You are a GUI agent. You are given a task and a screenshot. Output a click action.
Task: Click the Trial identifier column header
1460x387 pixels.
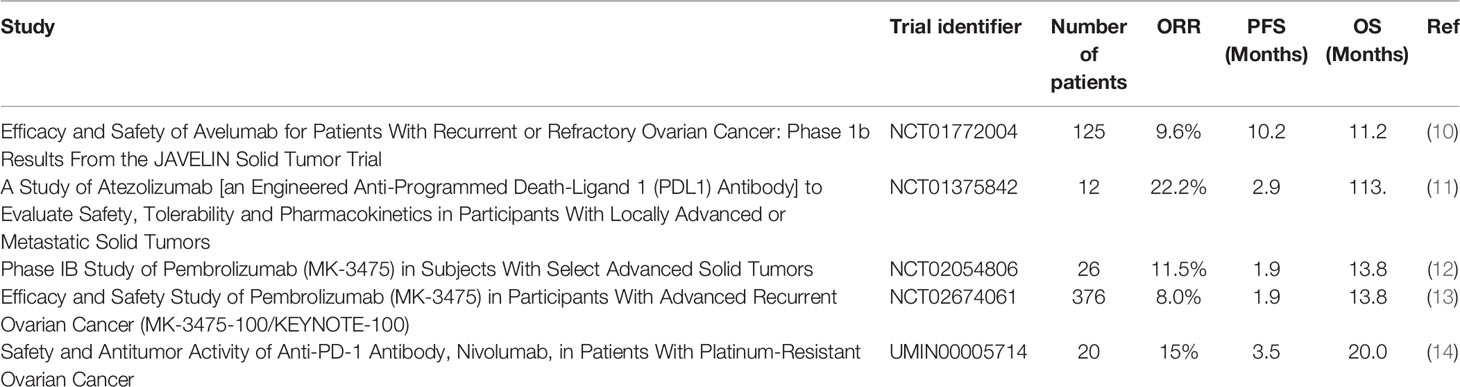[x=955, y=27]
